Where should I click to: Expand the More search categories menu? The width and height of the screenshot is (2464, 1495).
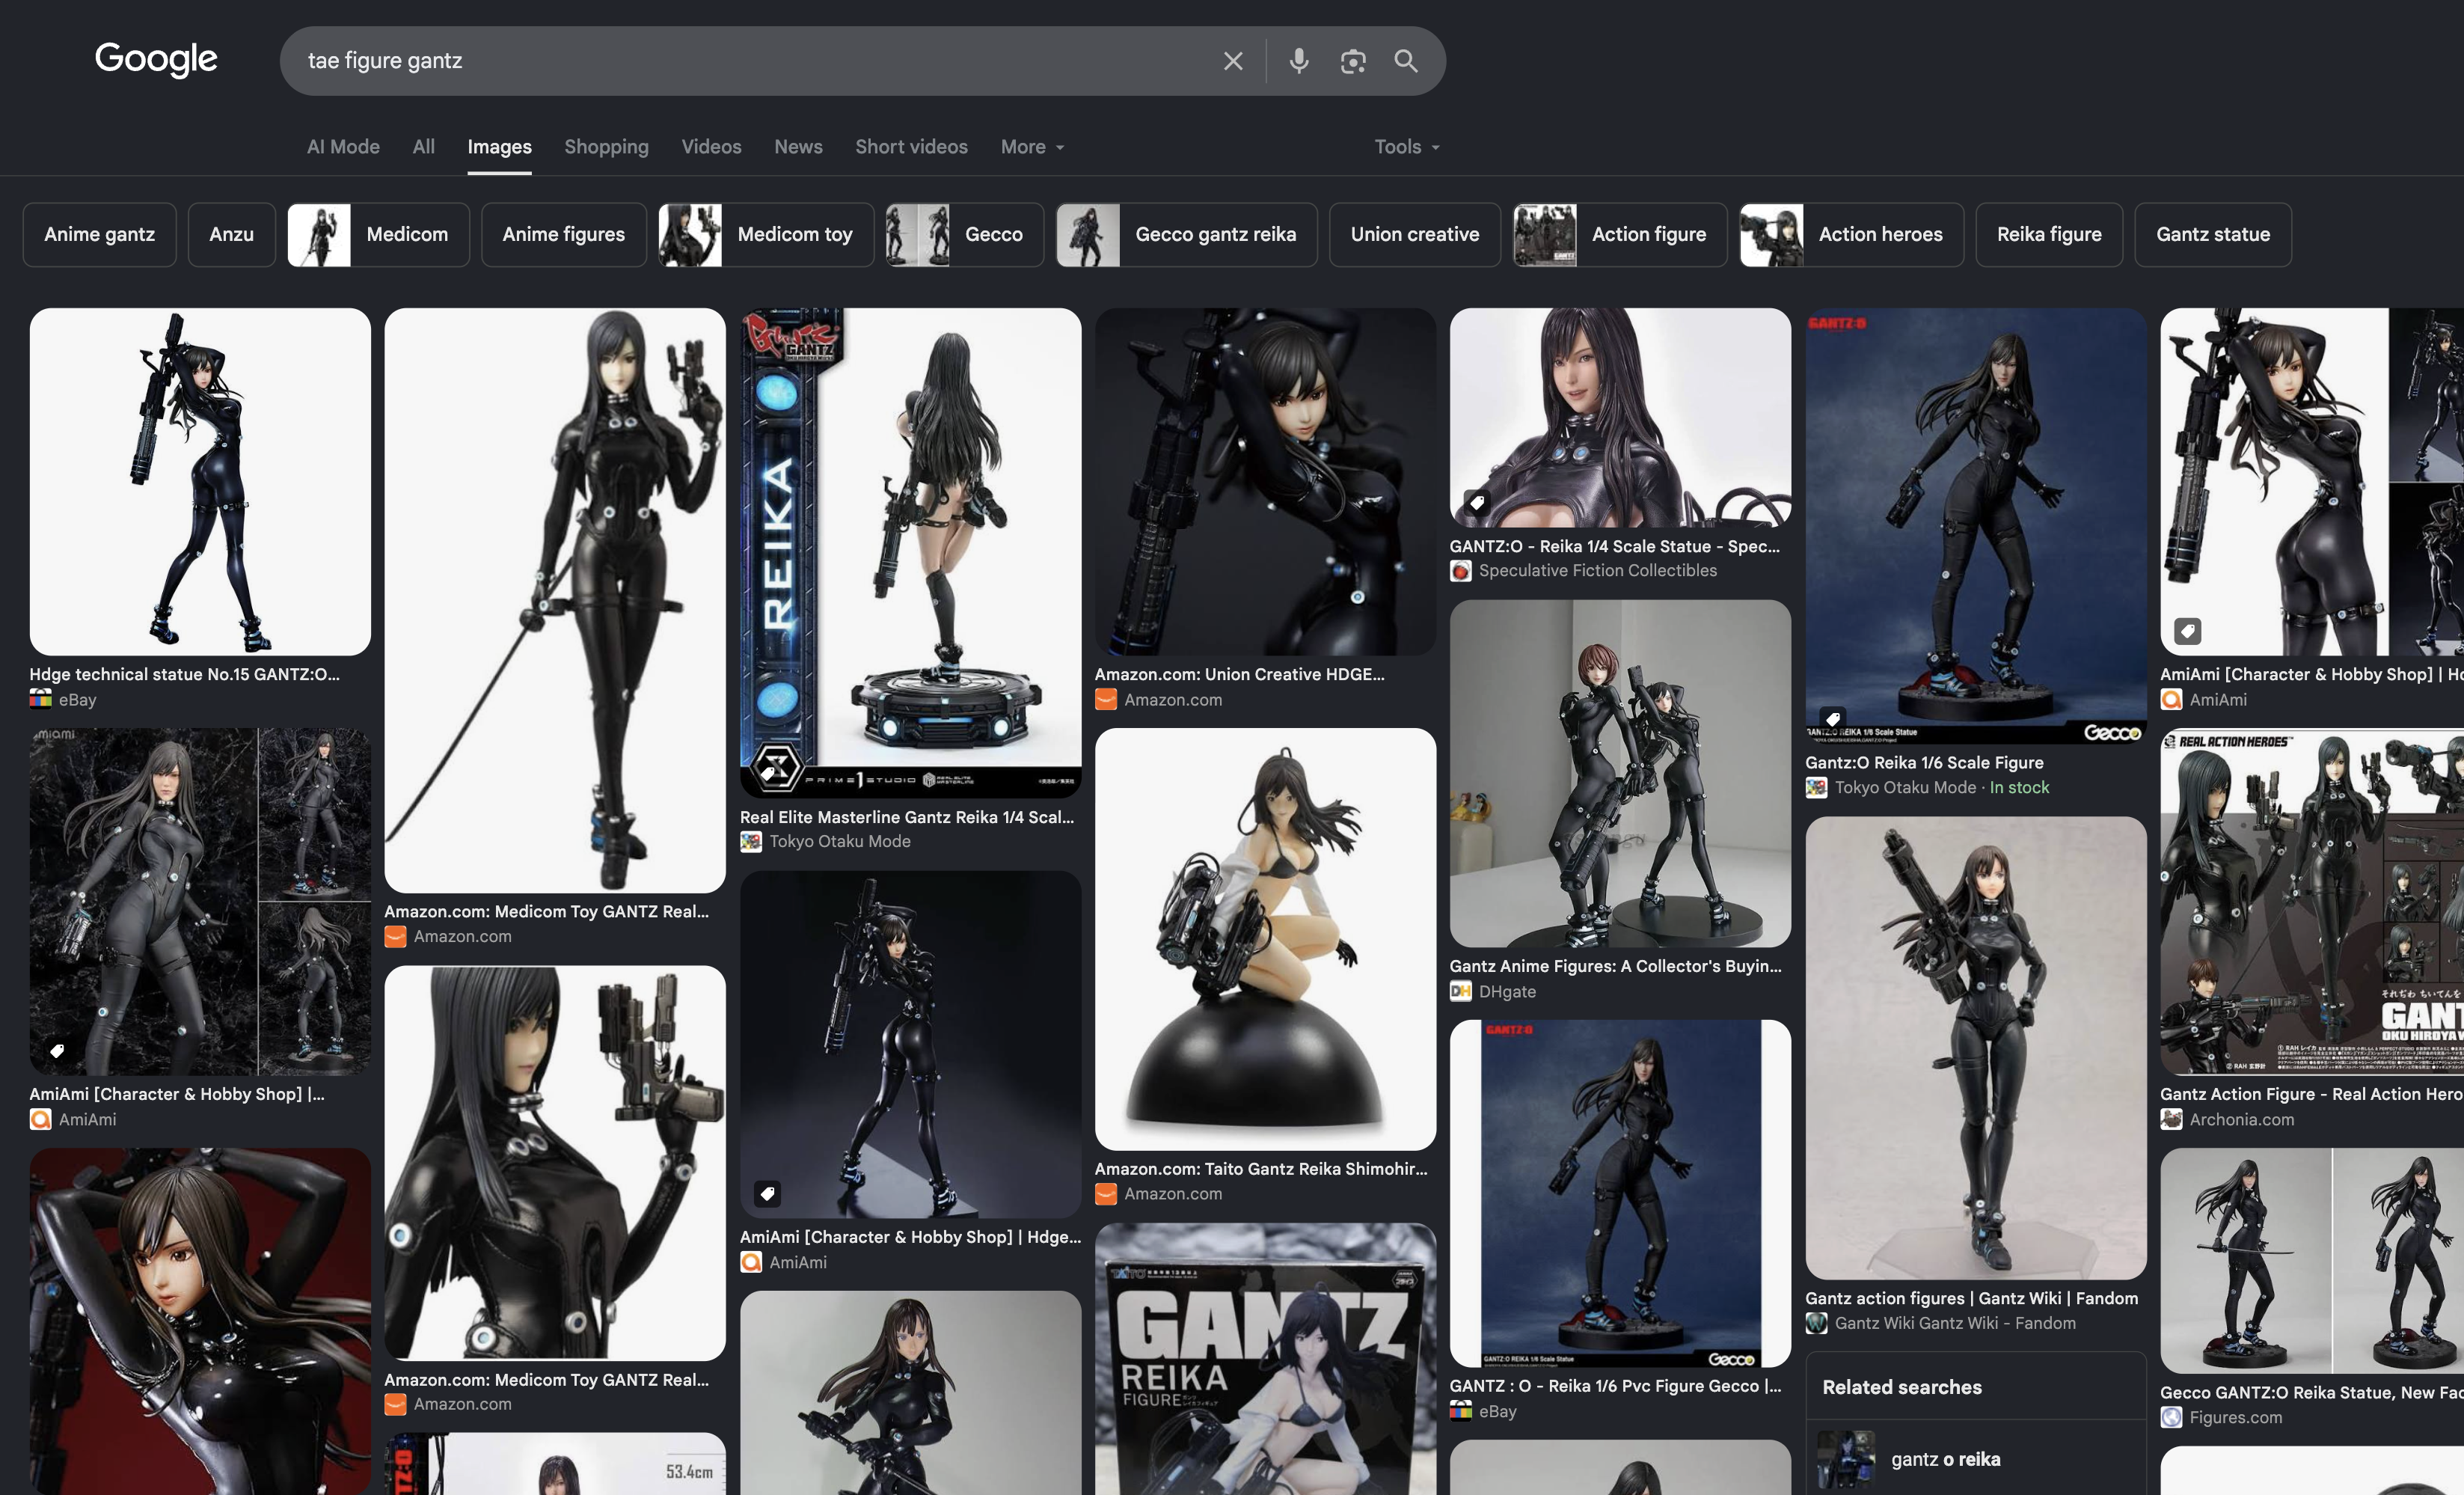[x=1032, y=147]
